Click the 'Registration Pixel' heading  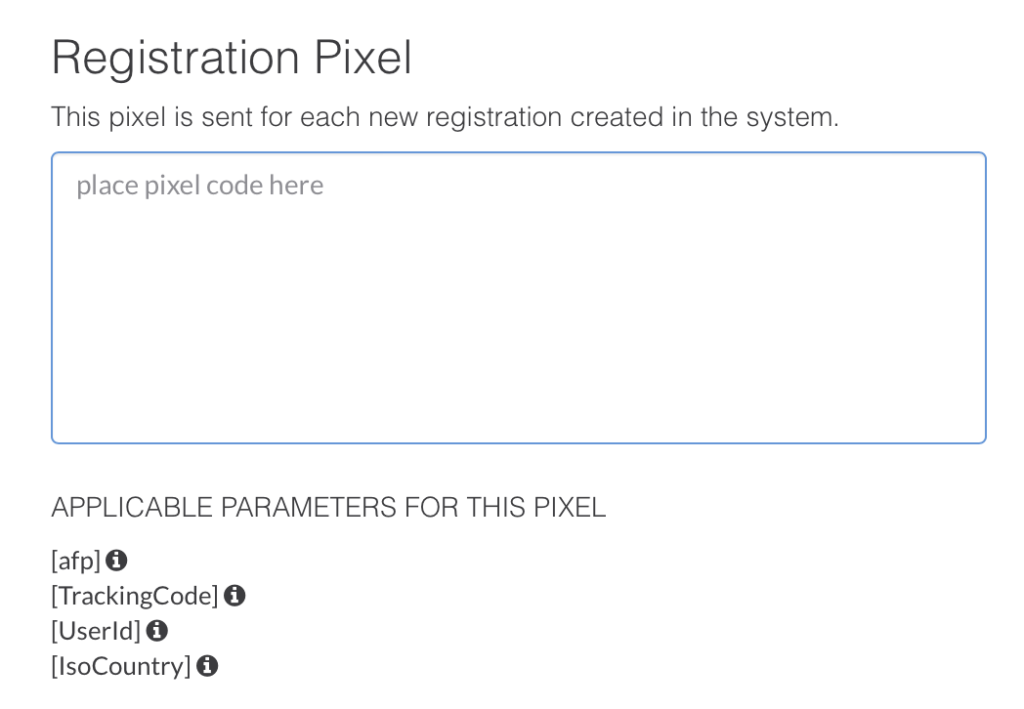(232, 57)
